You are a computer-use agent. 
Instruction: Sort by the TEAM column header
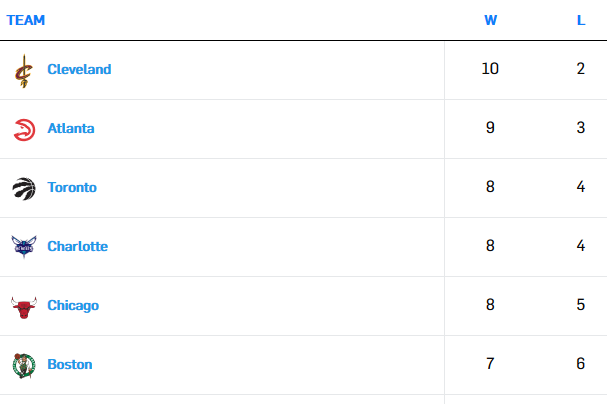(x=26, y=20)
